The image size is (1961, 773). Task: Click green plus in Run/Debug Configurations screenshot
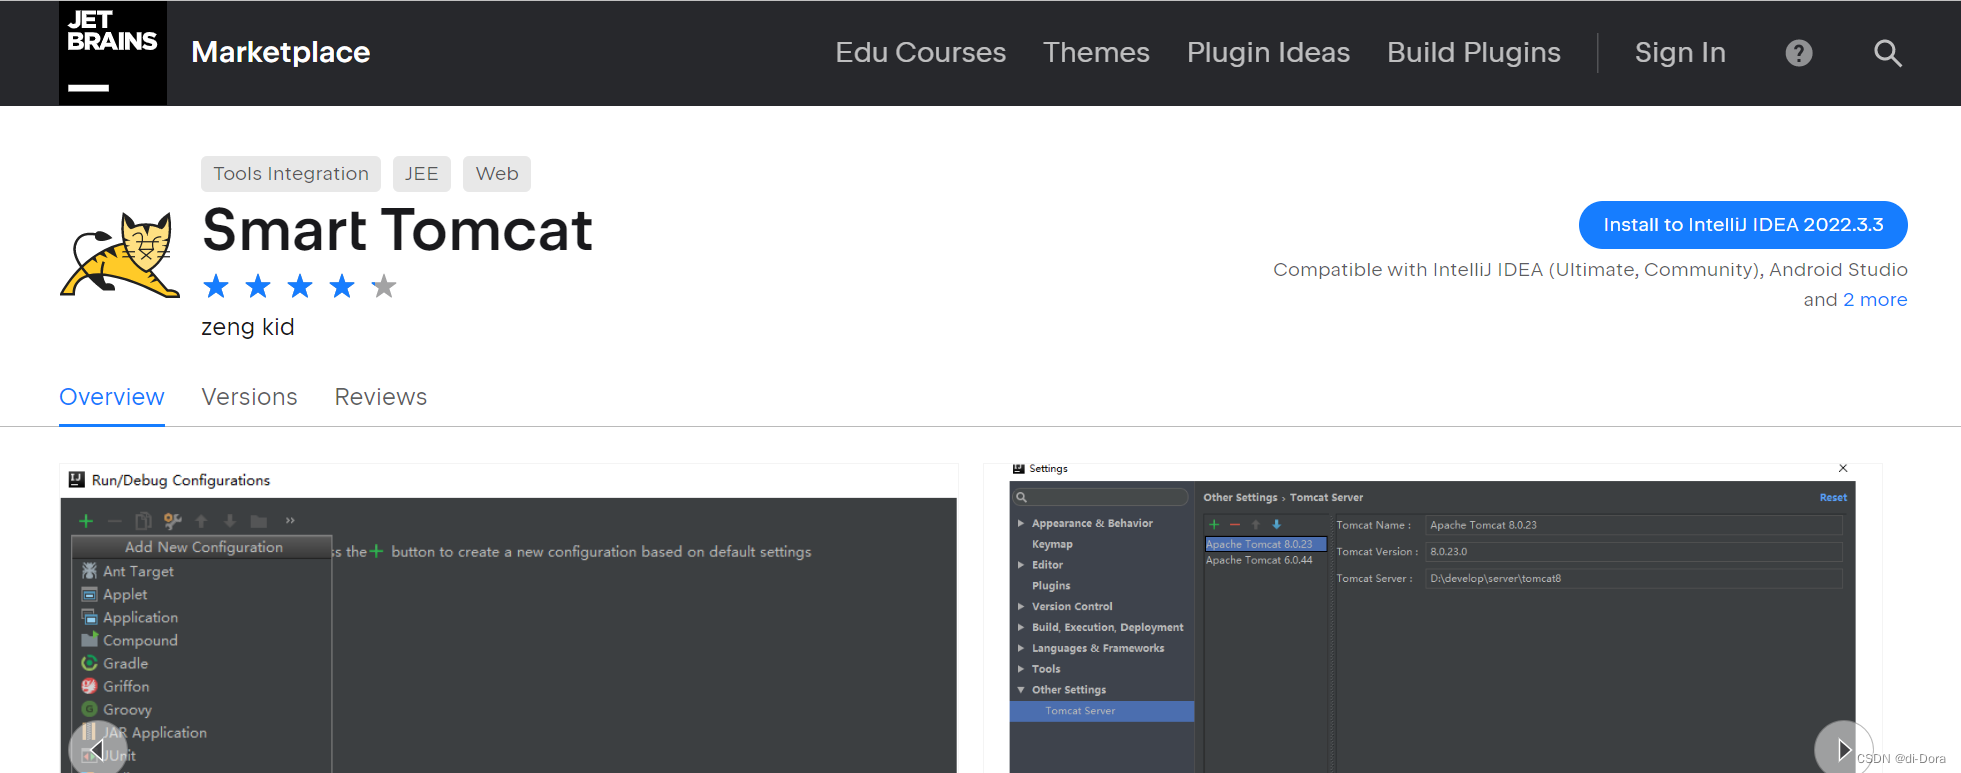point(86,521)
